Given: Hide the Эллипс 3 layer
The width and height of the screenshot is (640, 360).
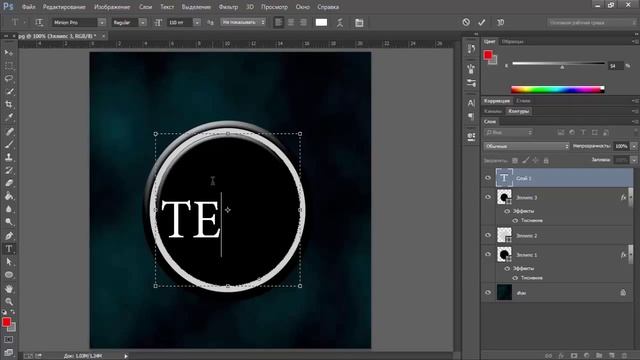Looking at the screenshot, I should click(488, 197).
